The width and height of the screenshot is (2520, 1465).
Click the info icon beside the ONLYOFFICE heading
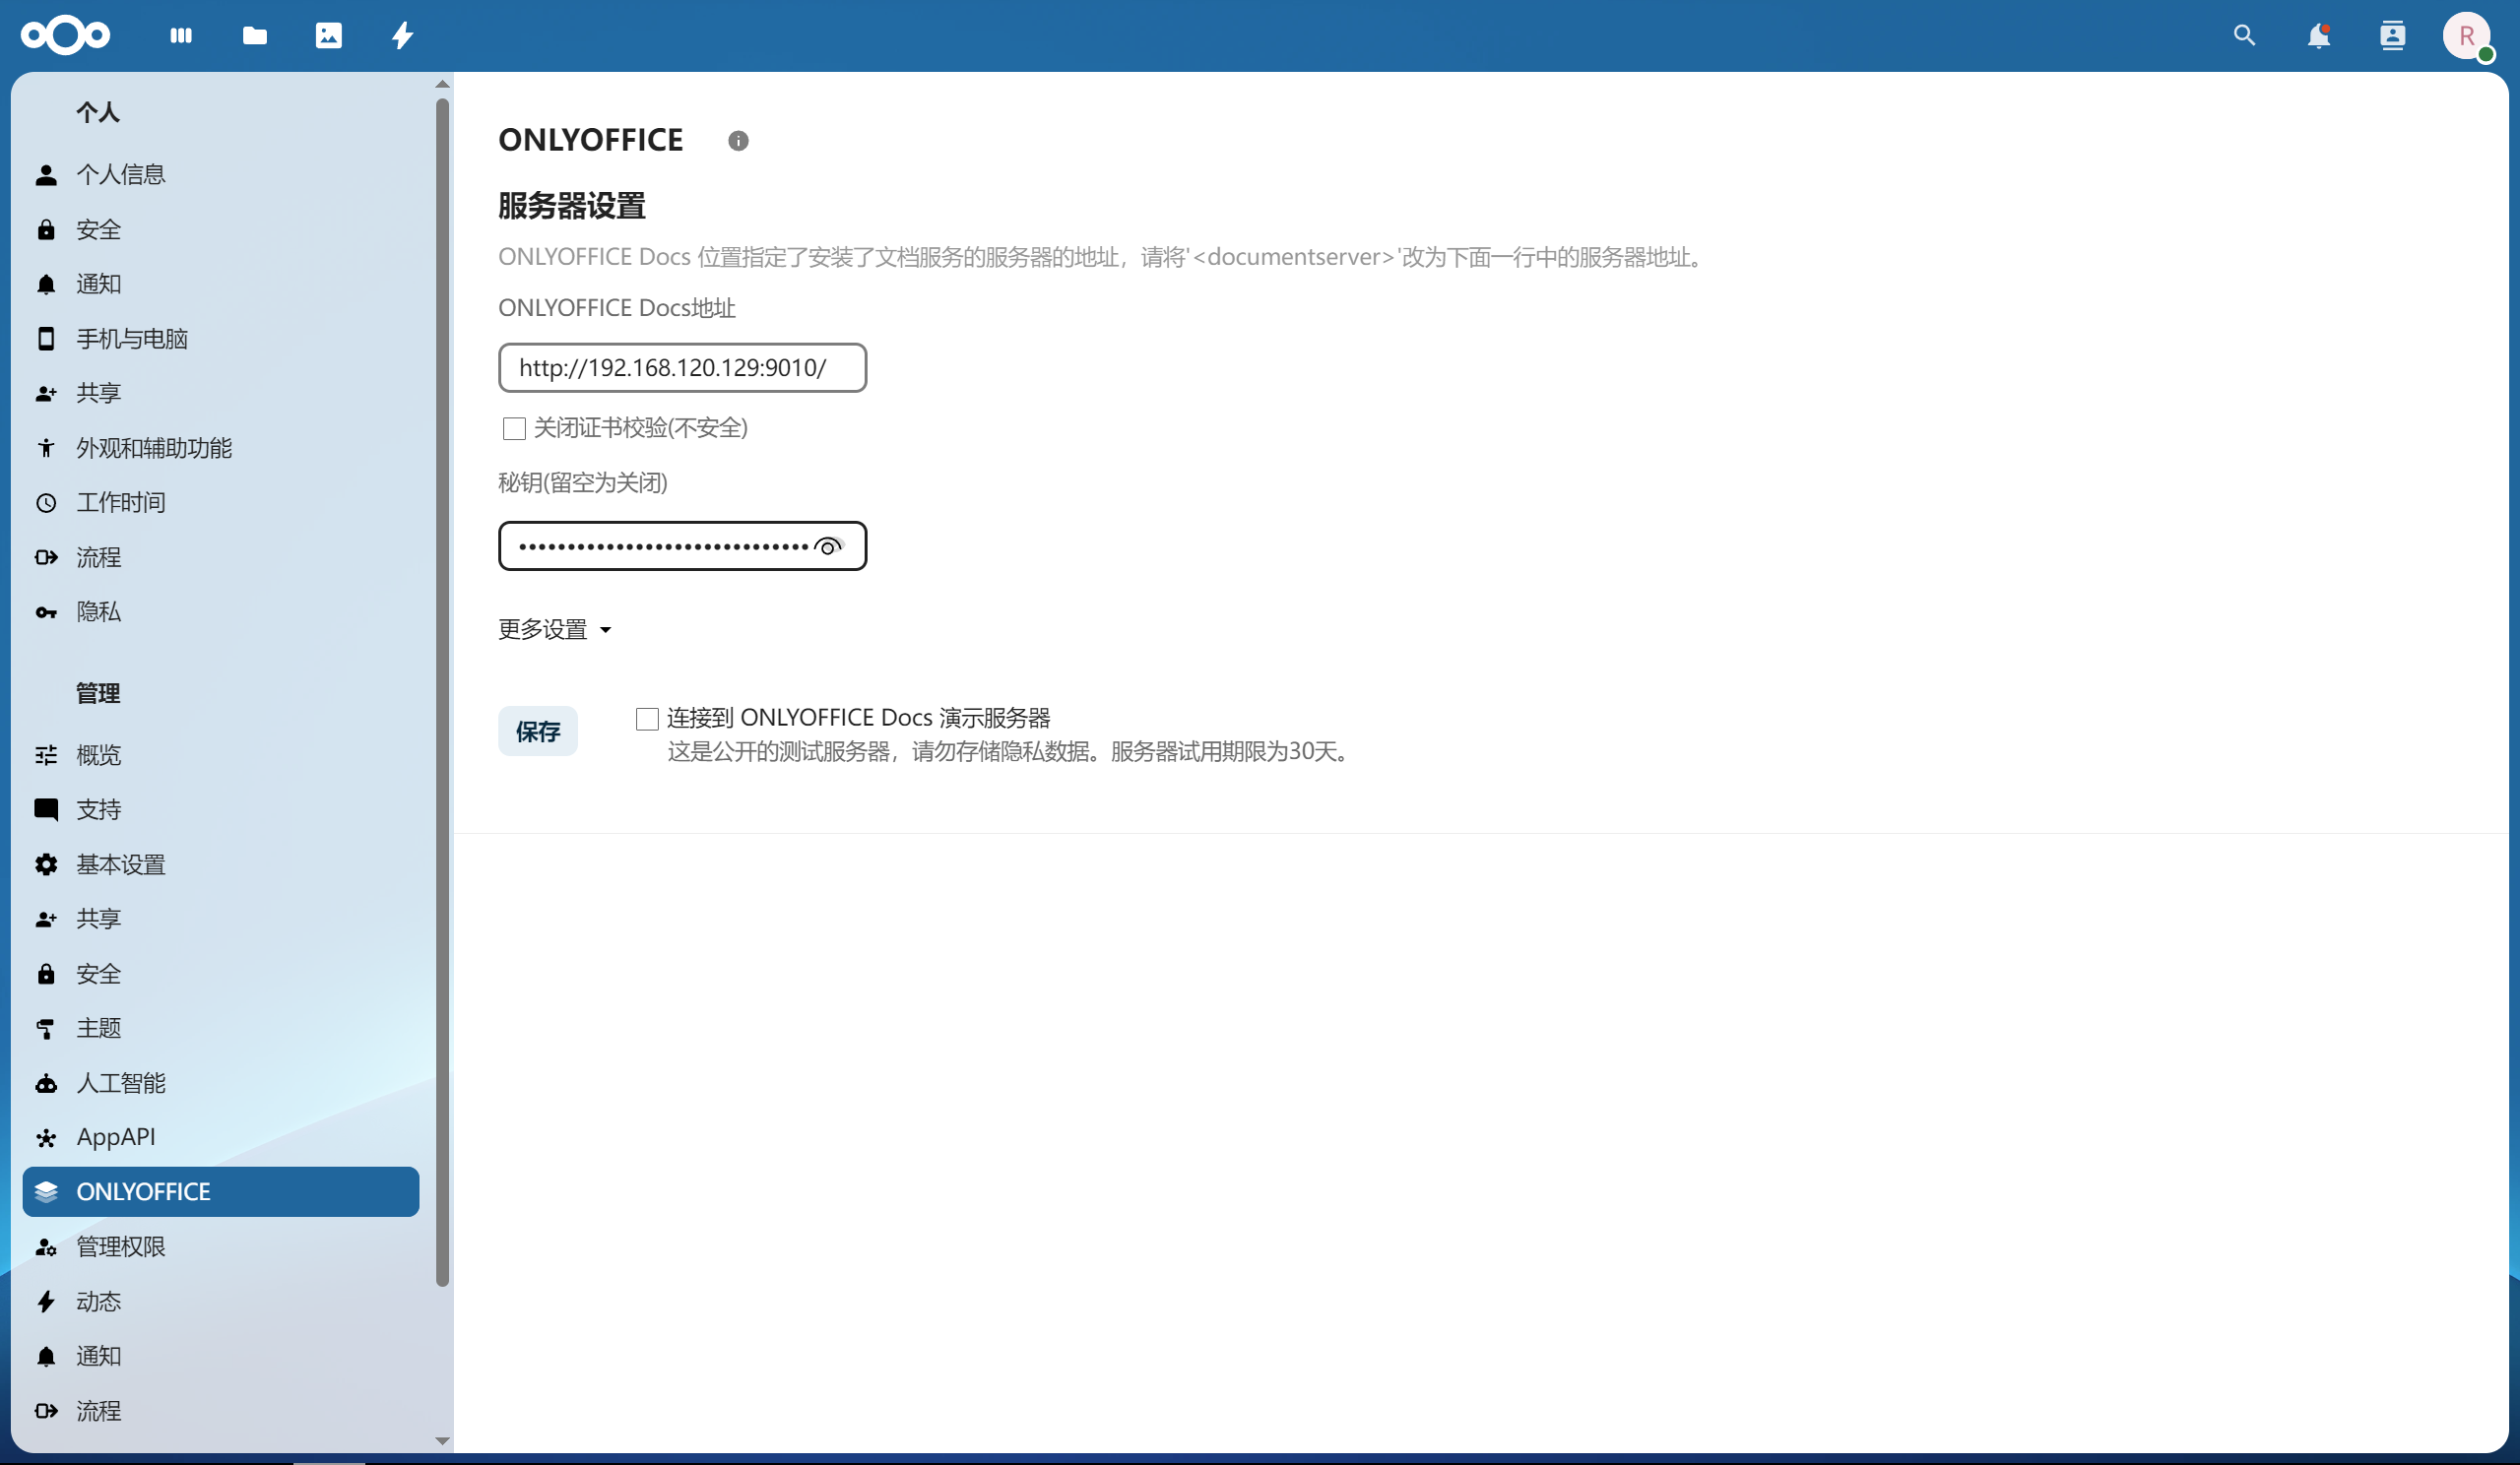[x=738, y=141]
